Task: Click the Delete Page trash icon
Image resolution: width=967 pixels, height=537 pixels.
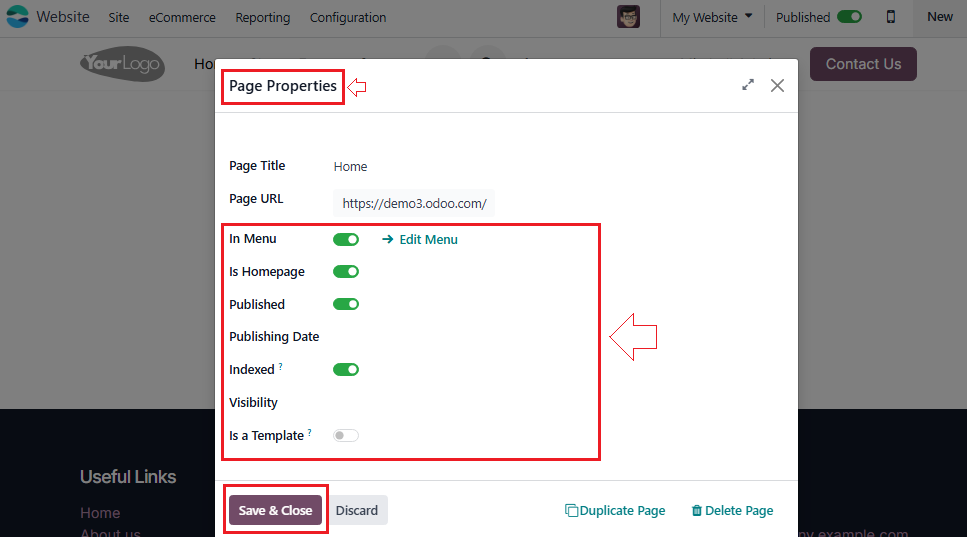Action: 696,510
